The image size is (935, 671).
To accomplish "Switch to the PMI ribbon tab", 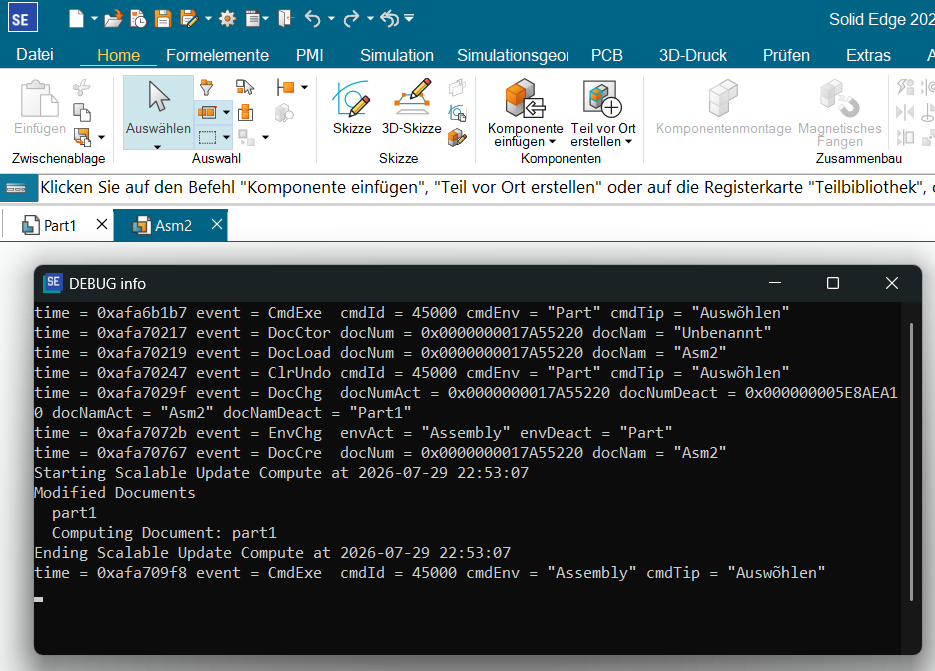I will click(309, 55).
